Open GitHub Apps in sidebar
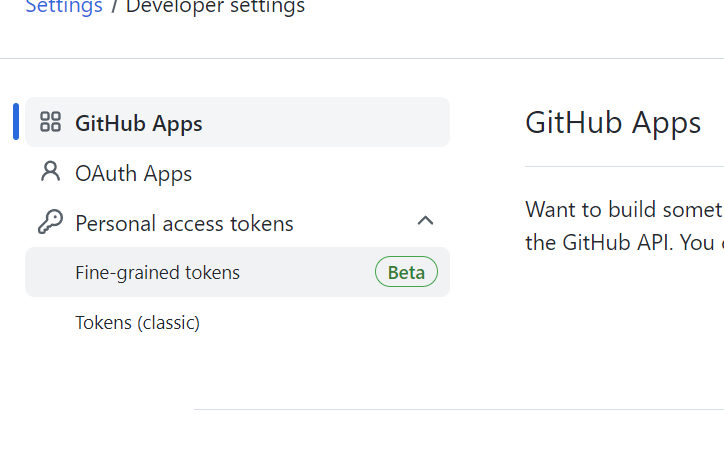 (x=237, y=122)
